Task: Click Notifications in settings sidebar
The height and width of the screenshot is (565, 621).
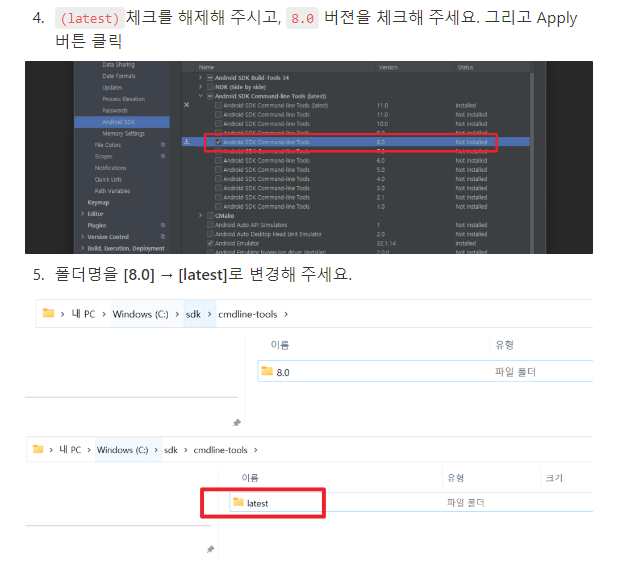Action: [110, 168]
